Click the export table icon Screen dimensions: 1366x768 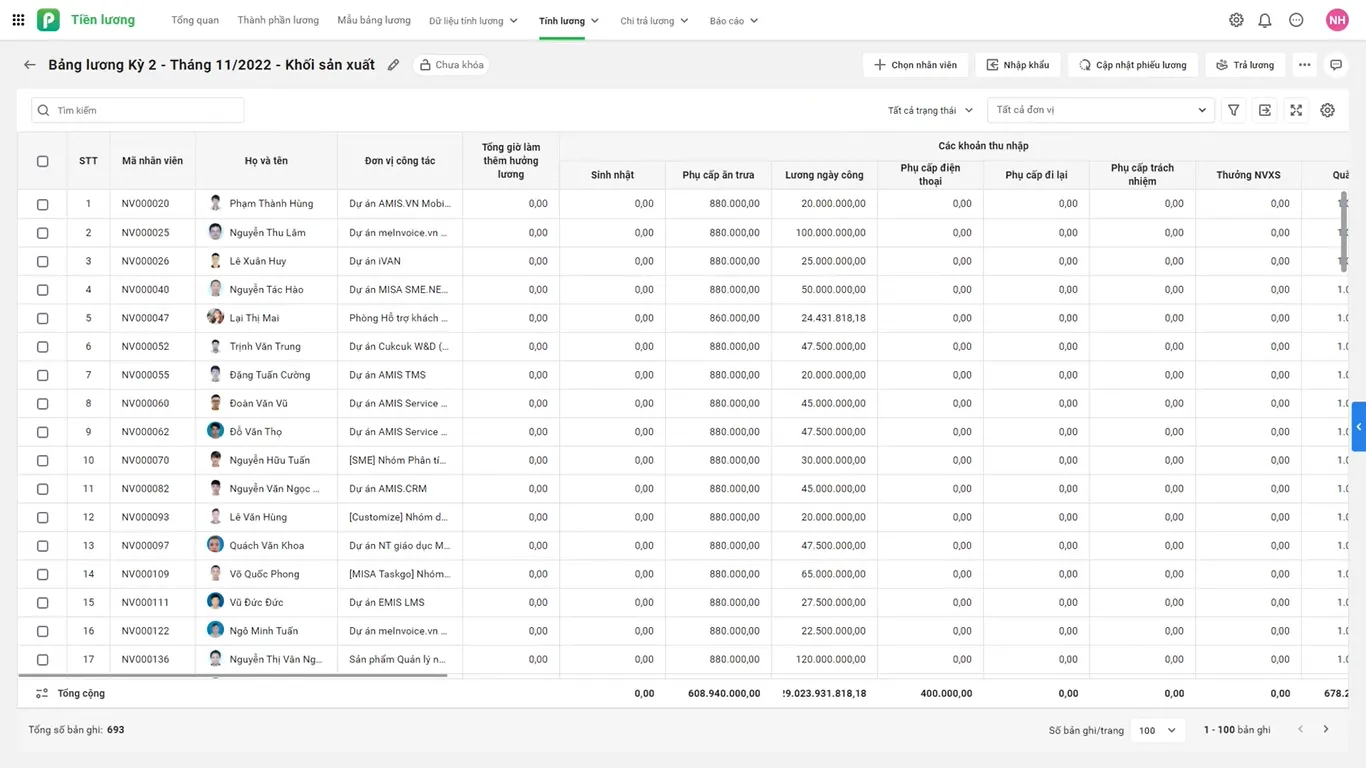(x=1265, y=110)
